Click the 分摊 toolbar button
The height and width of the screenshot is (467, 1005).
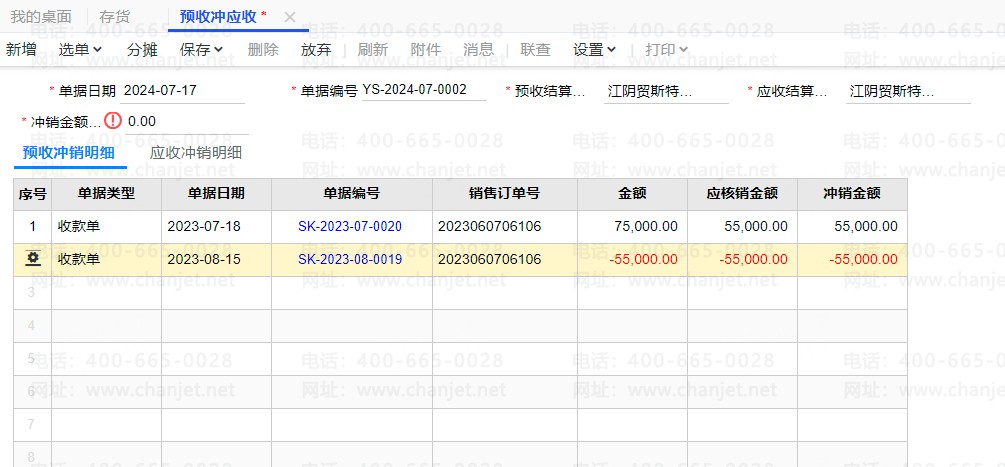(142, 49)
